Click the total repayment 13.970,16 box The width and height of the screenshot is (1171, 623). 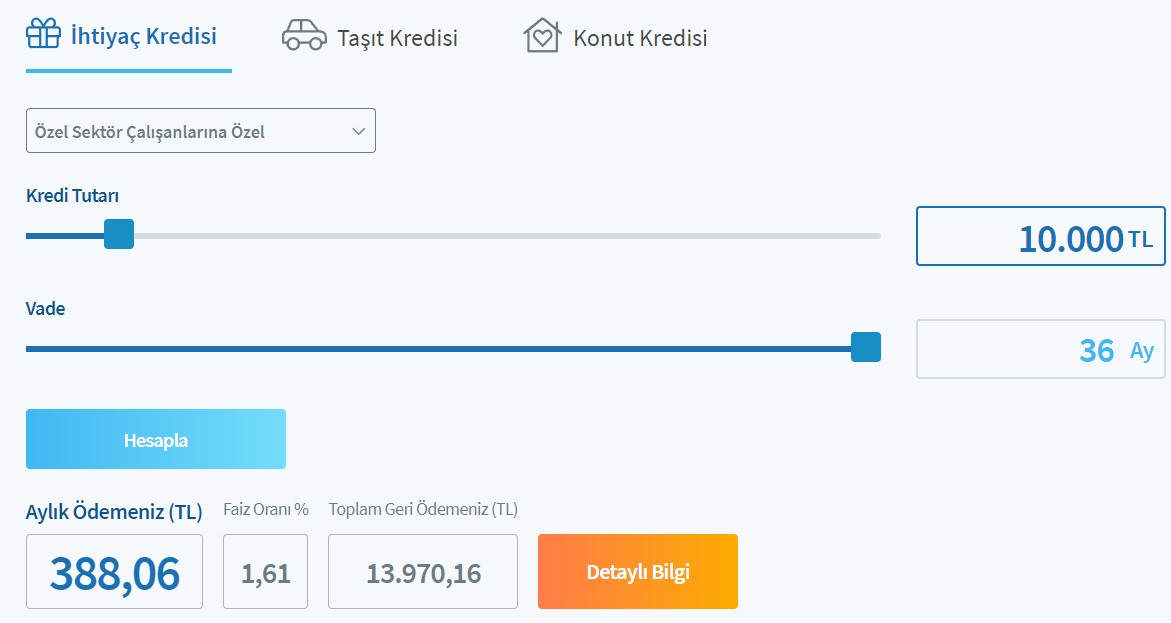(422, 572)
